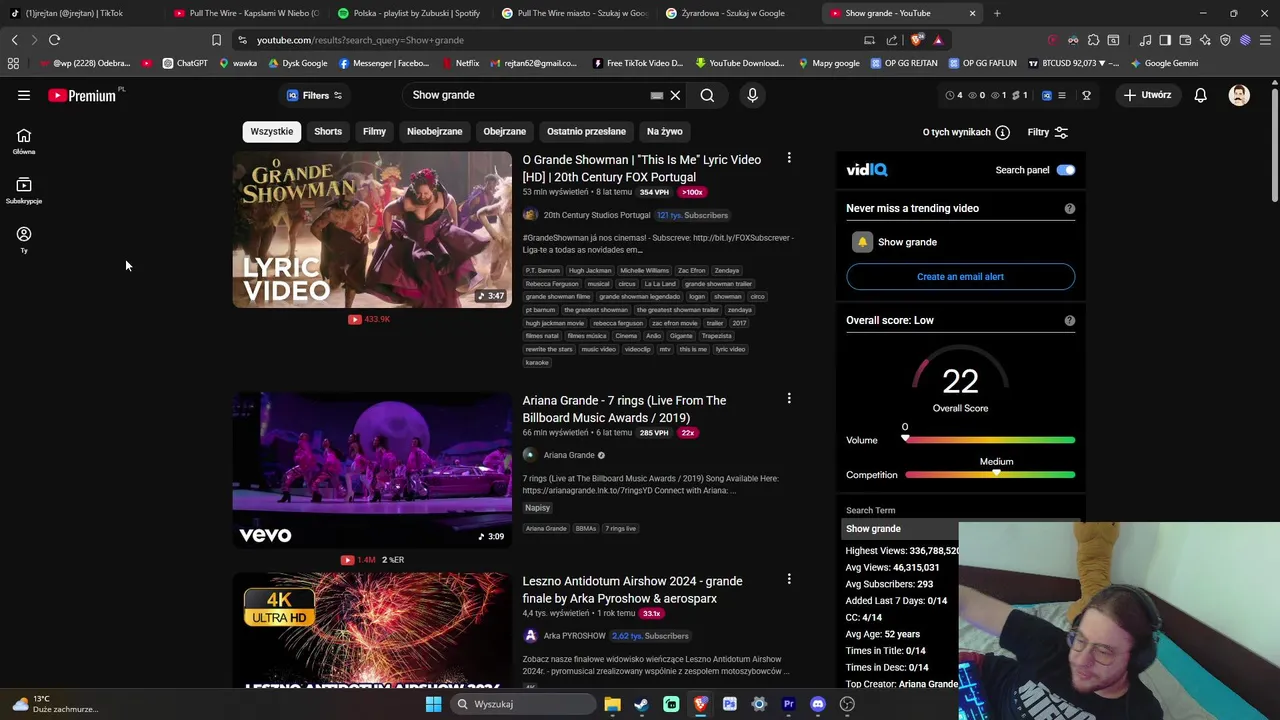The image size is (1280, 720).
Task: Open browser extensions puzzle icon
Action: pos(1093,40)
